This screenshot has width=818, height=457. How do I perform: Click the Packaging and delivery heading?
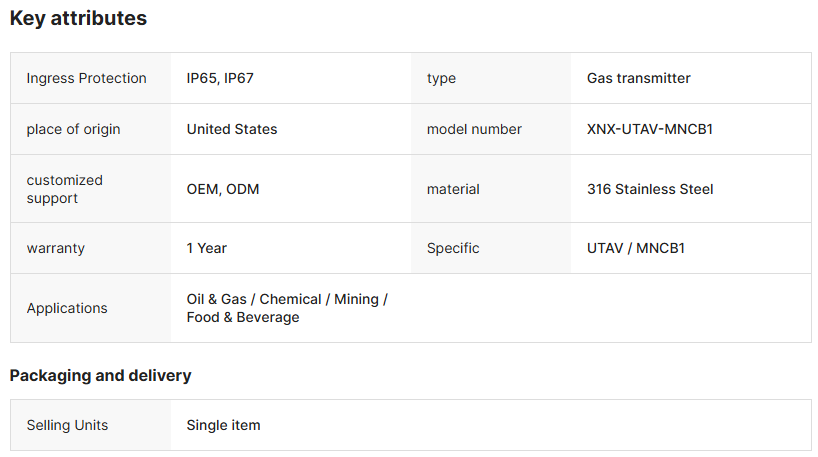click(100, 376)
